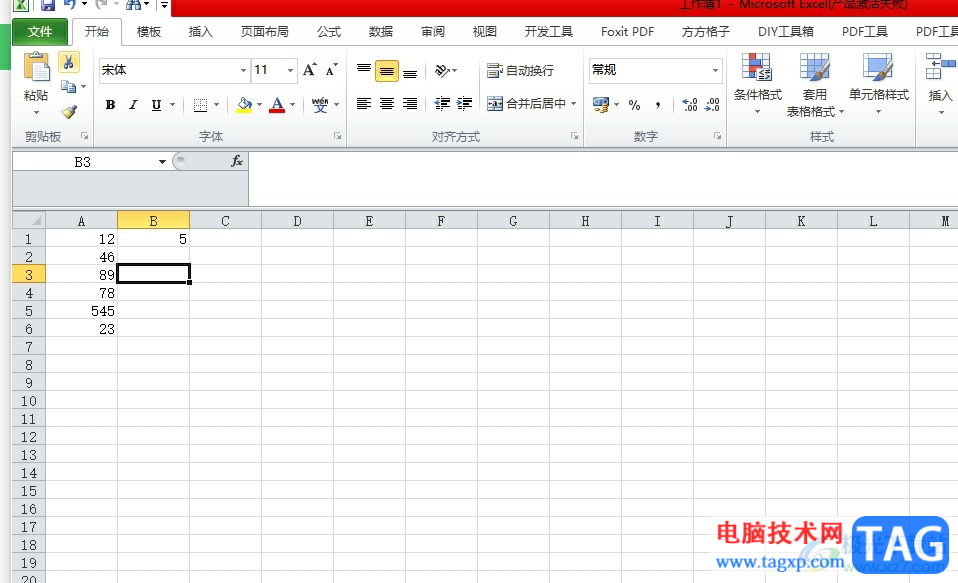Open the font name dropdown 宋体
Screen dimensions: 958x583
(x=244, y=70)
